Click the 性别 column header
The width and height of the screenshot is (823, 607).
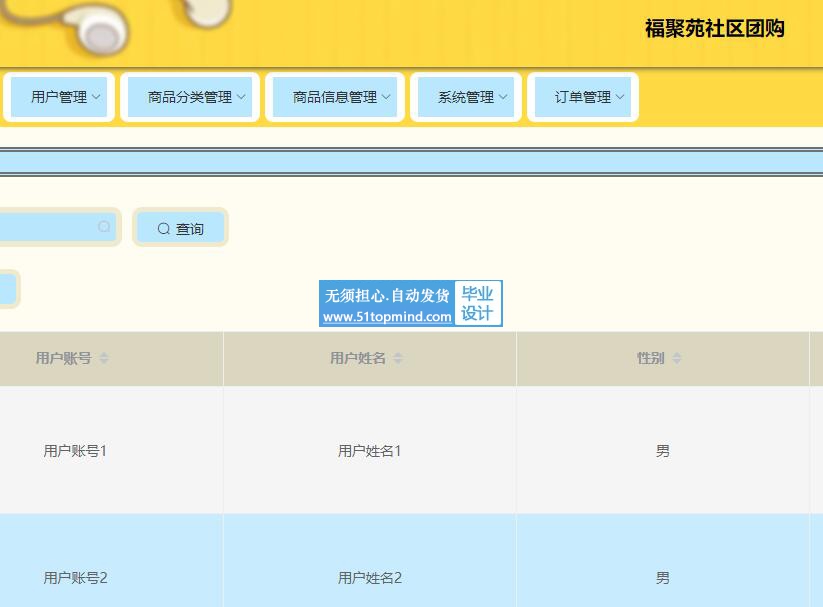pyautogui.click(x=663, y=359)
